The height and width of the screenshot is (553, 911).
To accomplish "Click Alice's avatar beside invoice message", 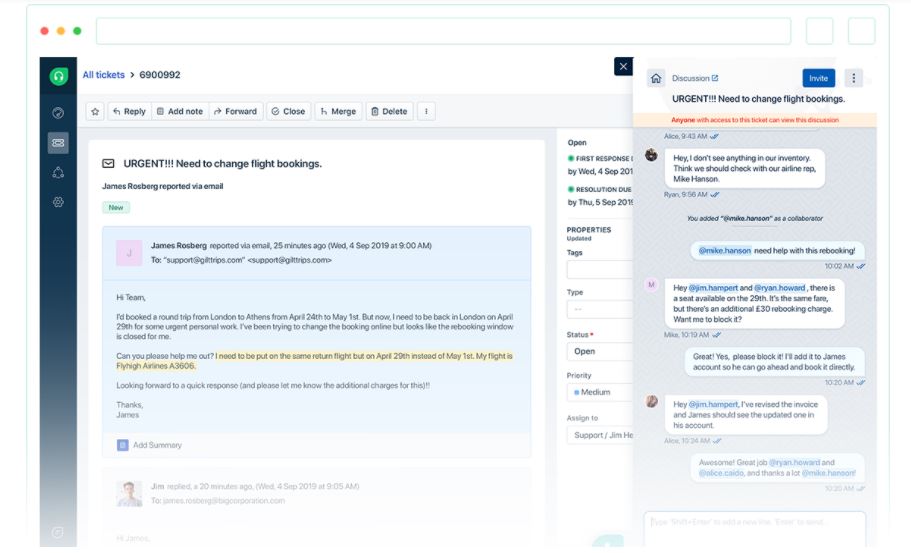I will tap(652, 401).
